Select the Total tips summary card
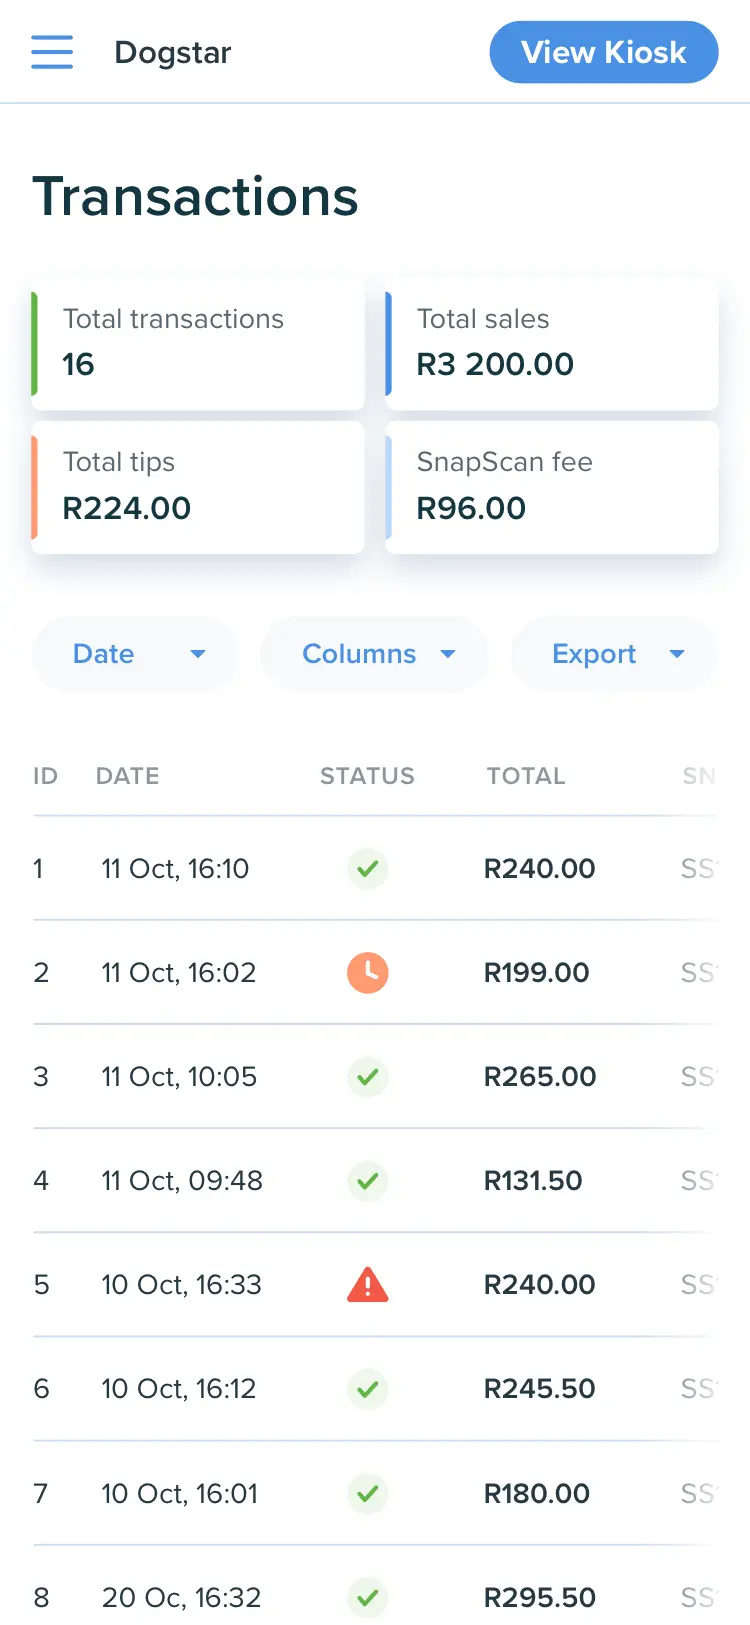 198,488
